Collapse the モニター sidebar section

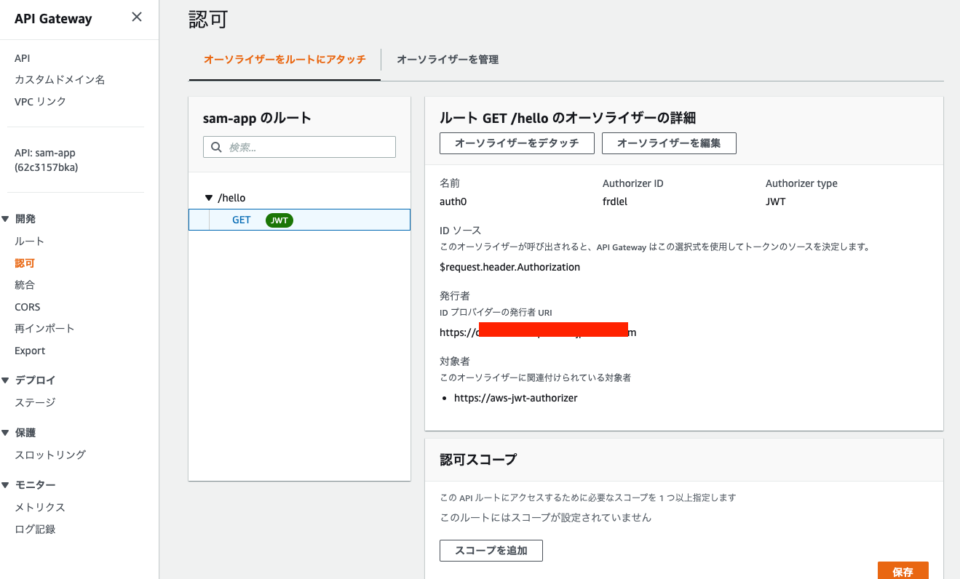tap(8, 485)
